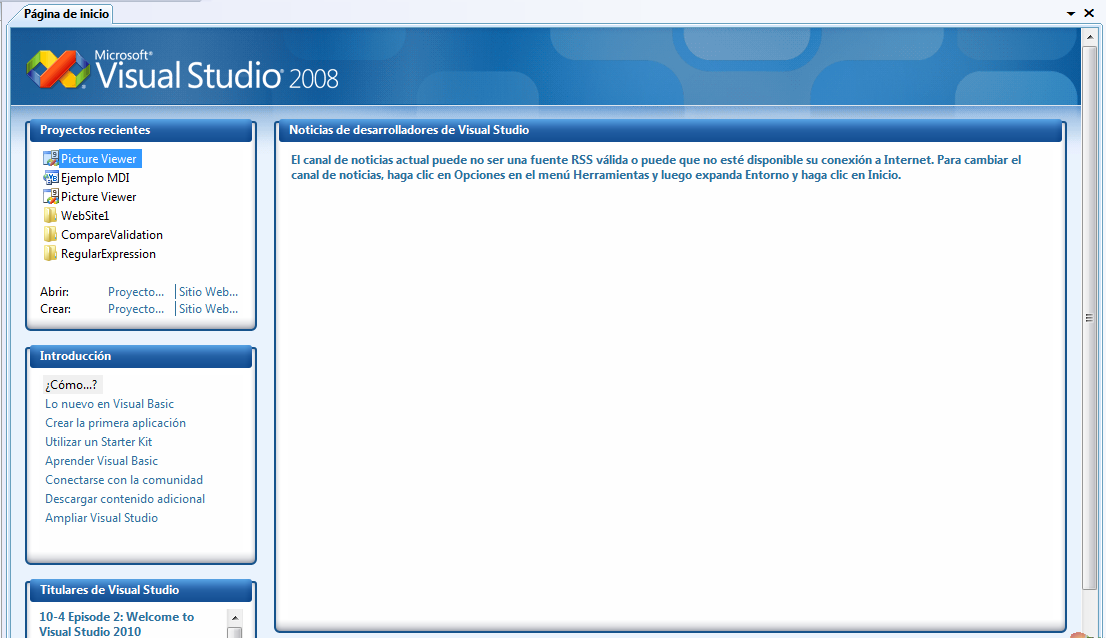Click Proyecto... next to Abrir
Image resolution: width=1106 pixels, height=638 pixels.
pos(136,291)
